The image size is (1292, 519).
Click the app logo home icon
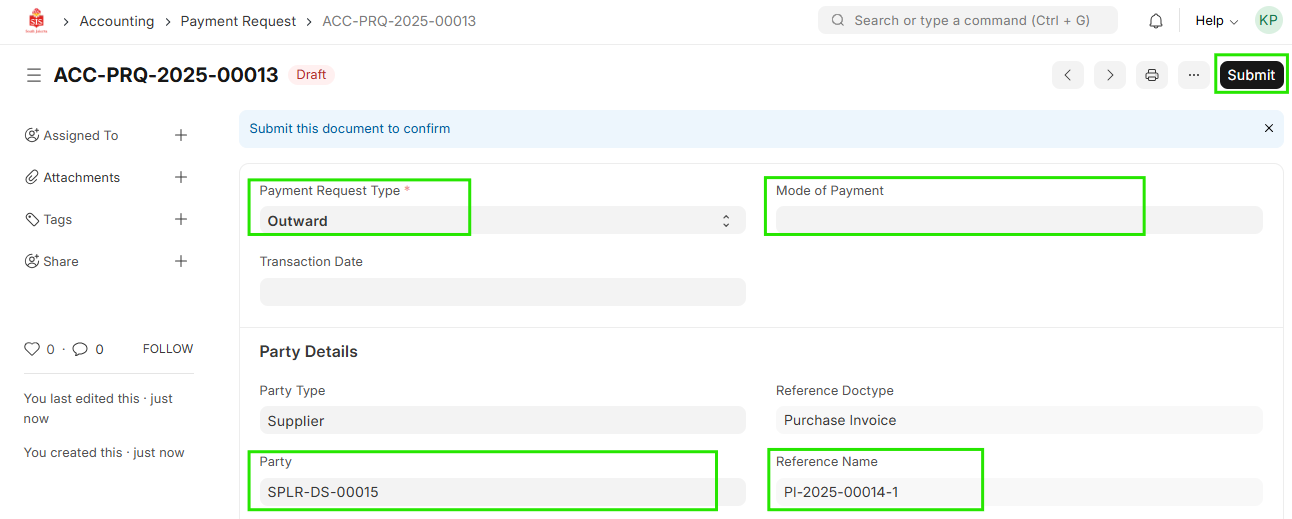[37, 21]
